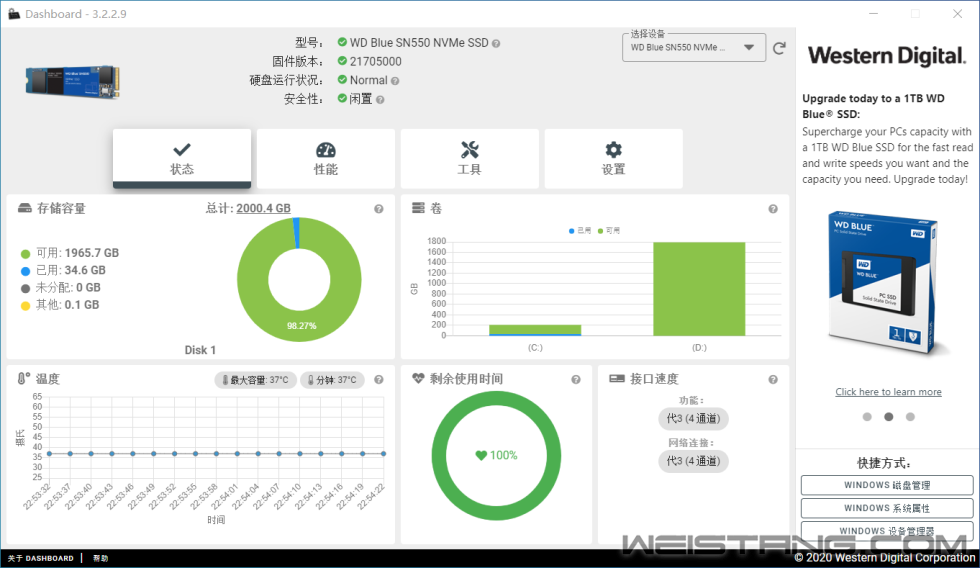Click 关于 DASHBOARD in footer

click(x=41, y=558)
